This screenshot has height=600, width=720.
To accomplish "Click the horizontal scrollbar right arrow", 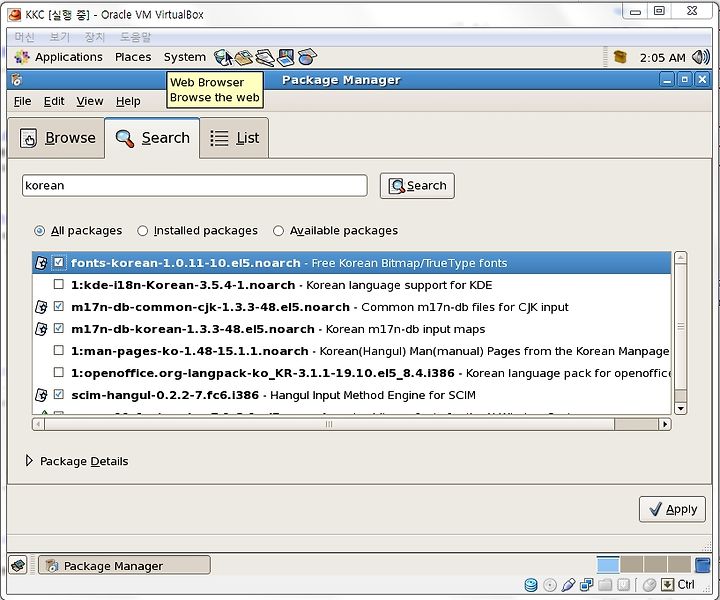I will tap(665, 424).
